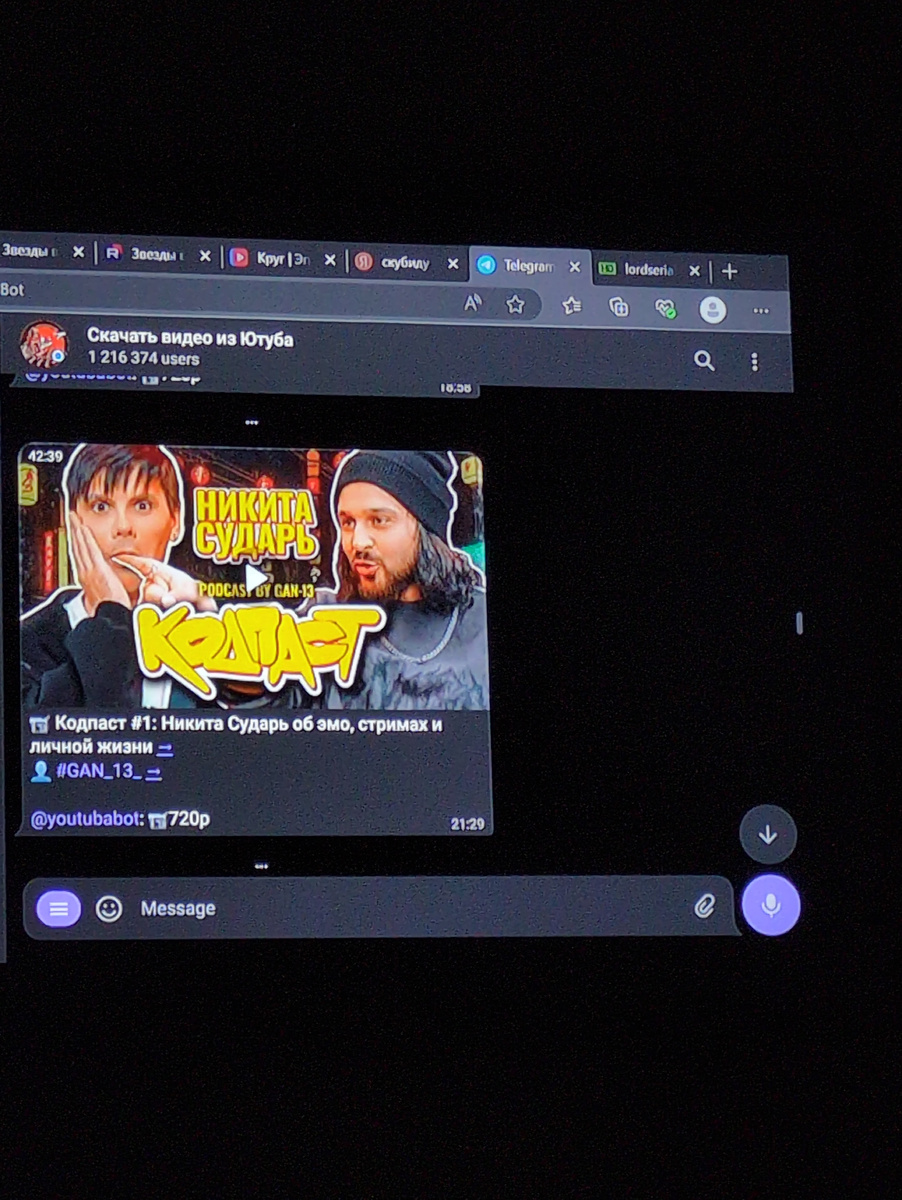Screen dimensions: 902x1200
Task: Open the browser Collections icon
Action: click(619, 306)
